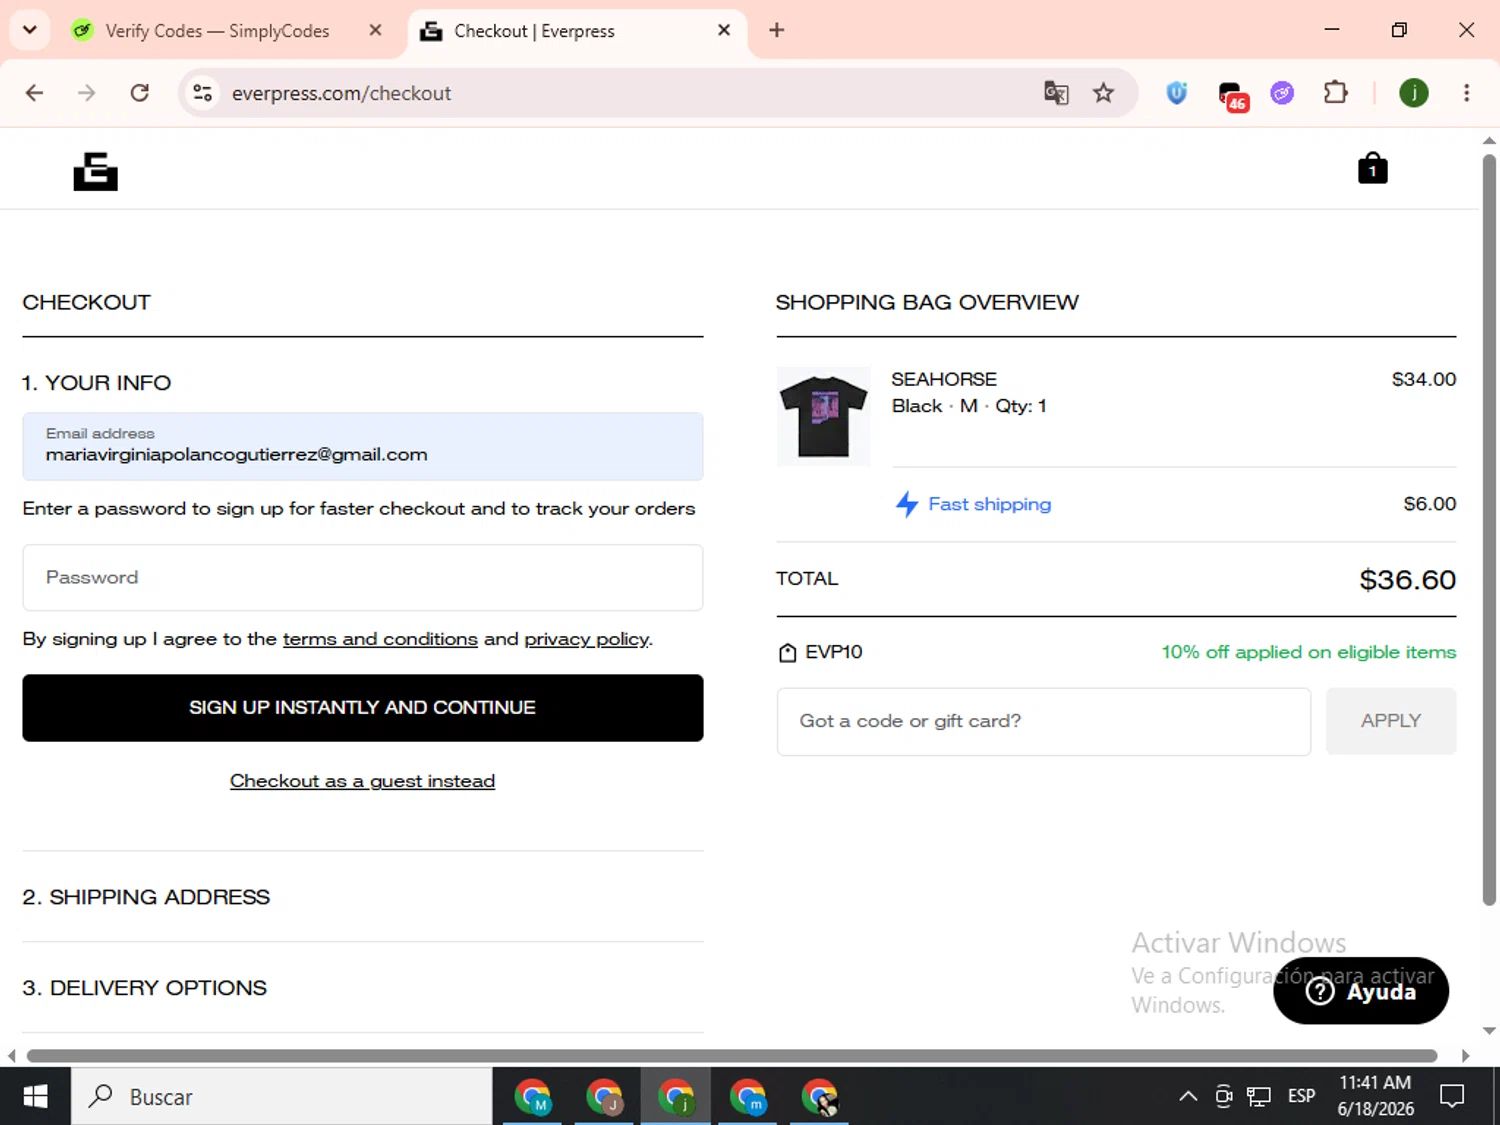Viewport: 1500px width, 1125px height.
Task: Expand the tab search dropdown arrow
Action: pos(30,30)
